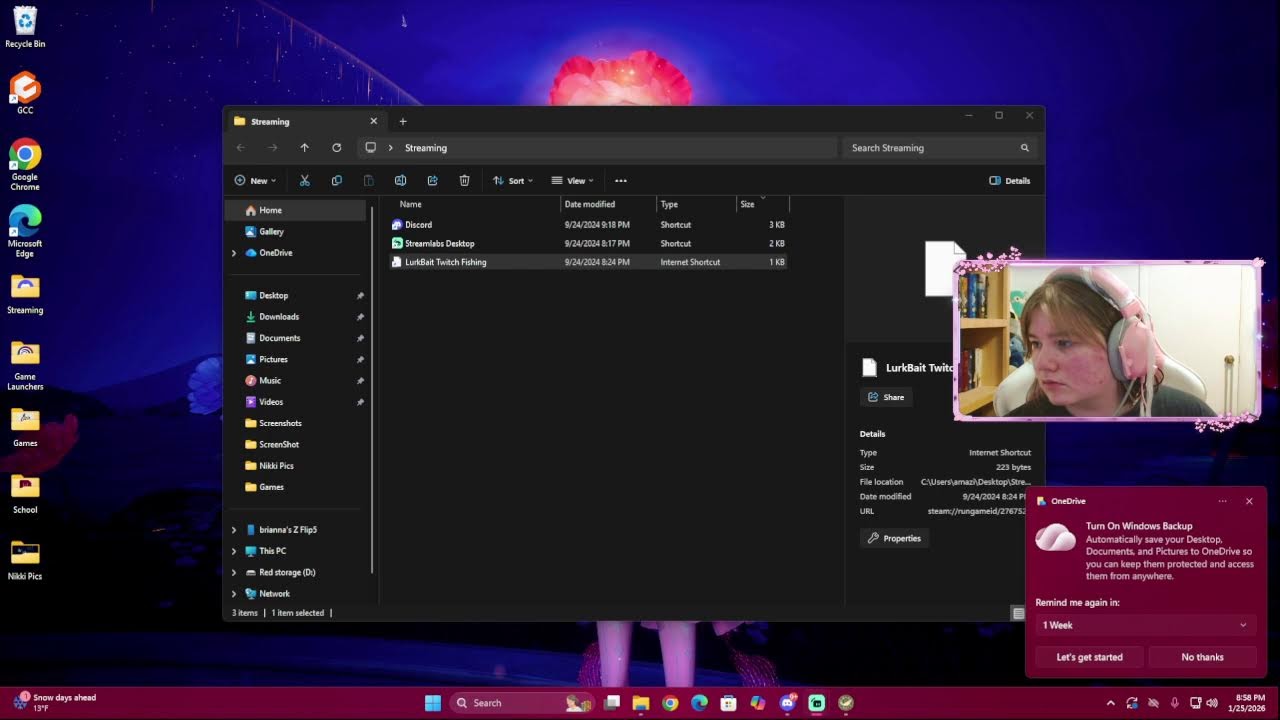Refresh the Streaming folder view
This screenshot has height=720, width=1280.
[x=336, y=148]
